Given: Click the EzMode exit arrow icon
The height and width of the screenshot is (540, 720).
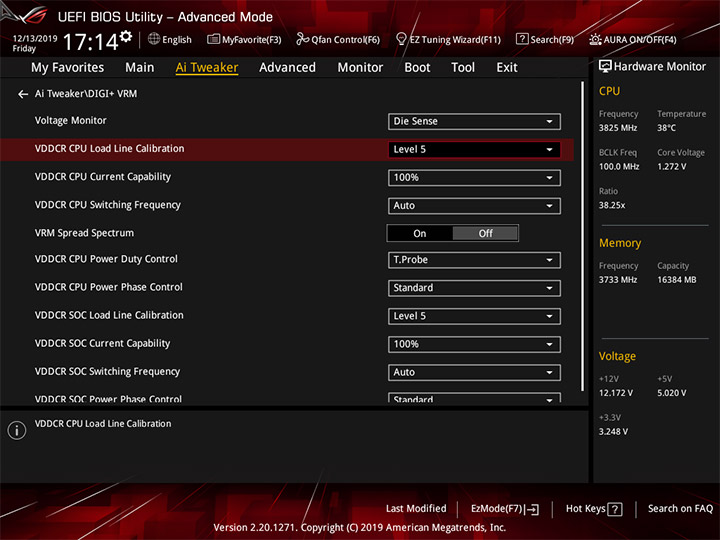Looking at the screenshot, I should point(533,509).
